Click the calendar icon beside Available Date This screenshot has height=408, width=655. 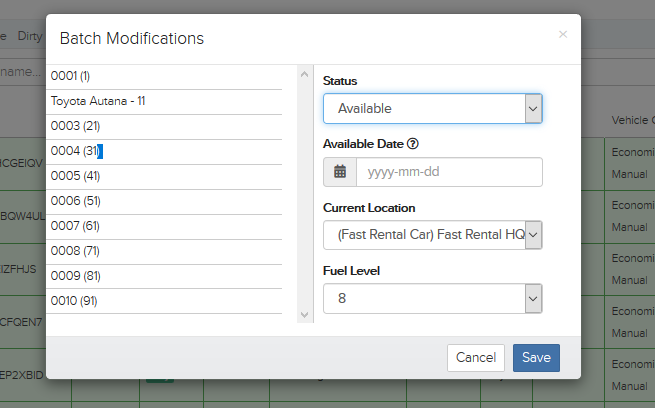tap(340, 172)
